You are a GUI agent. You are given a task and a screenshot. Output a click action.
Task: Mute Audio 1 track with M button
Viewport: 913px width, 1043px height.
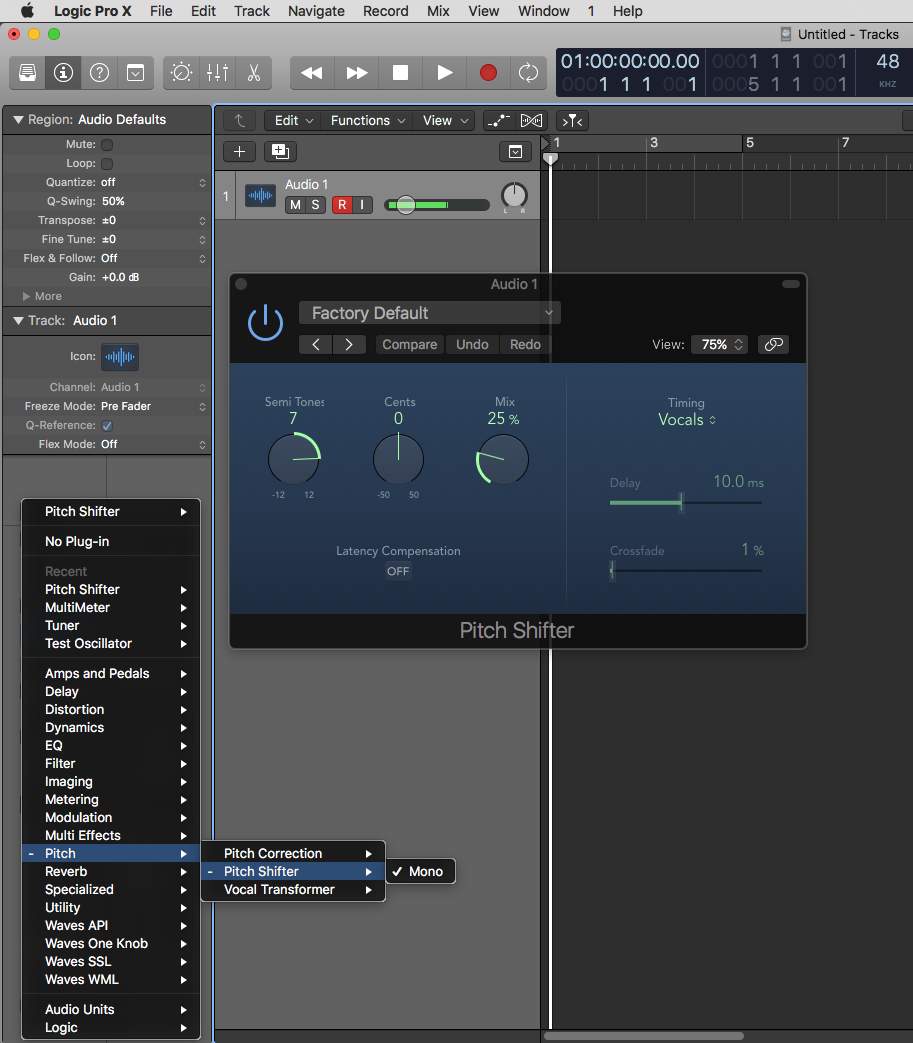click(295, 205)
